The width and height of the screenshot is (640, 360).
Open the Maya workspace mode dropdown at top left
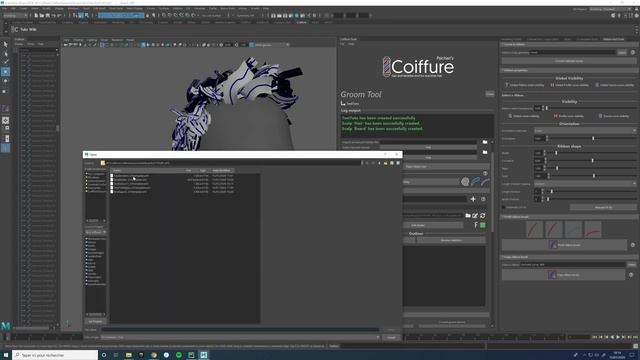tap(16, 16)
